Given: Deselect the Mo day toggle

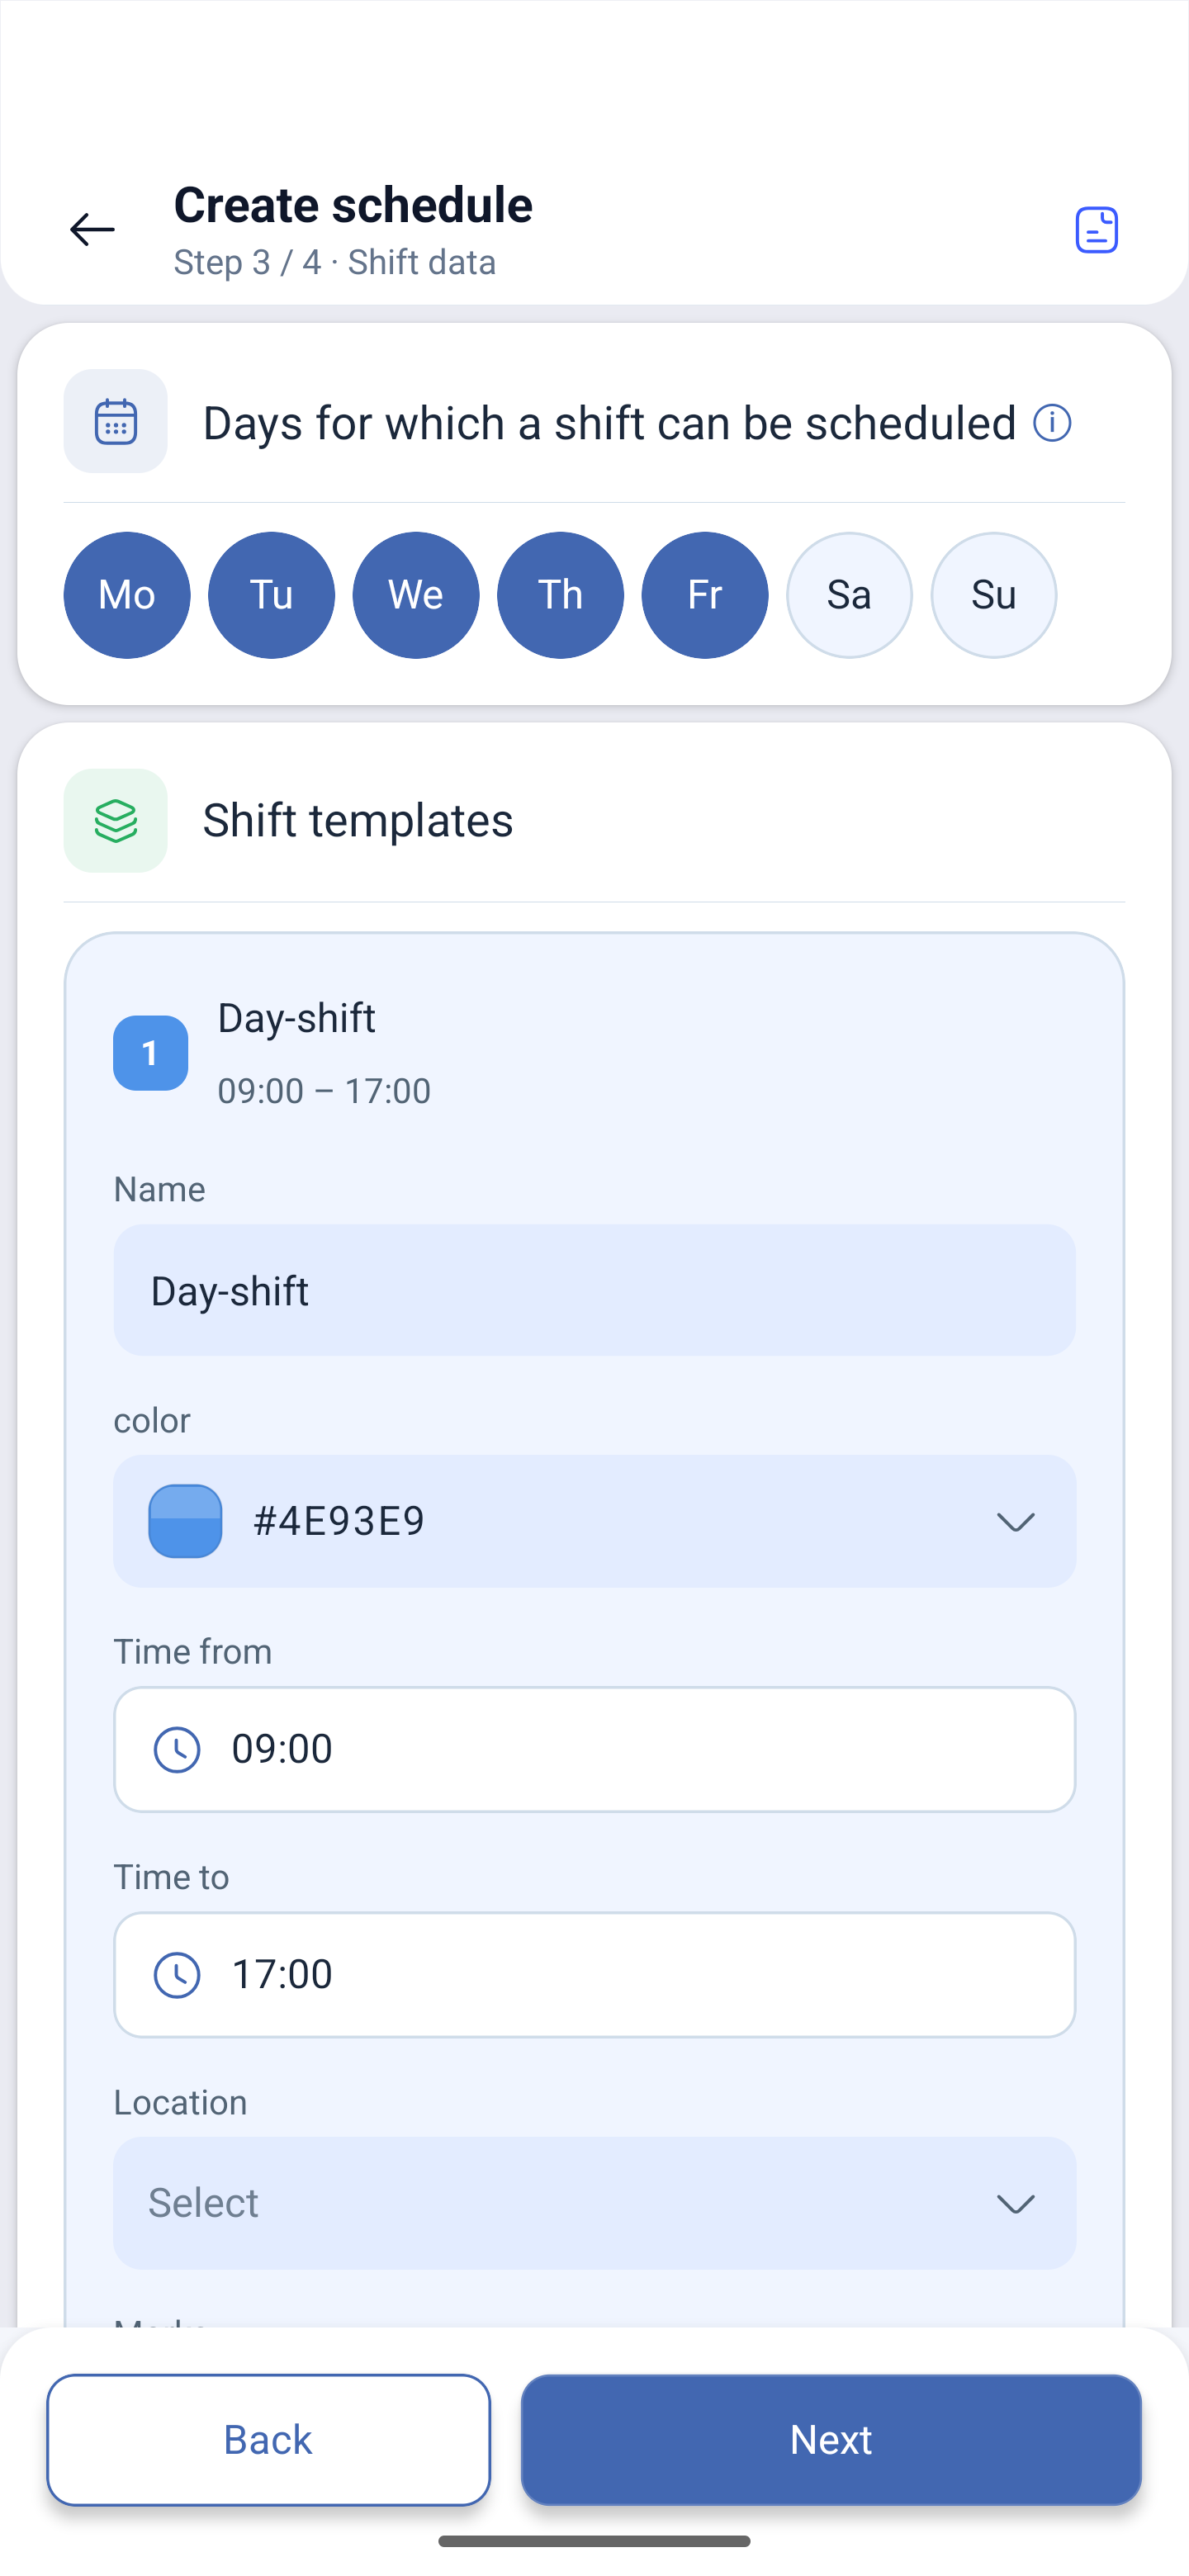Looking at the screenshot, I should (127, 595).
